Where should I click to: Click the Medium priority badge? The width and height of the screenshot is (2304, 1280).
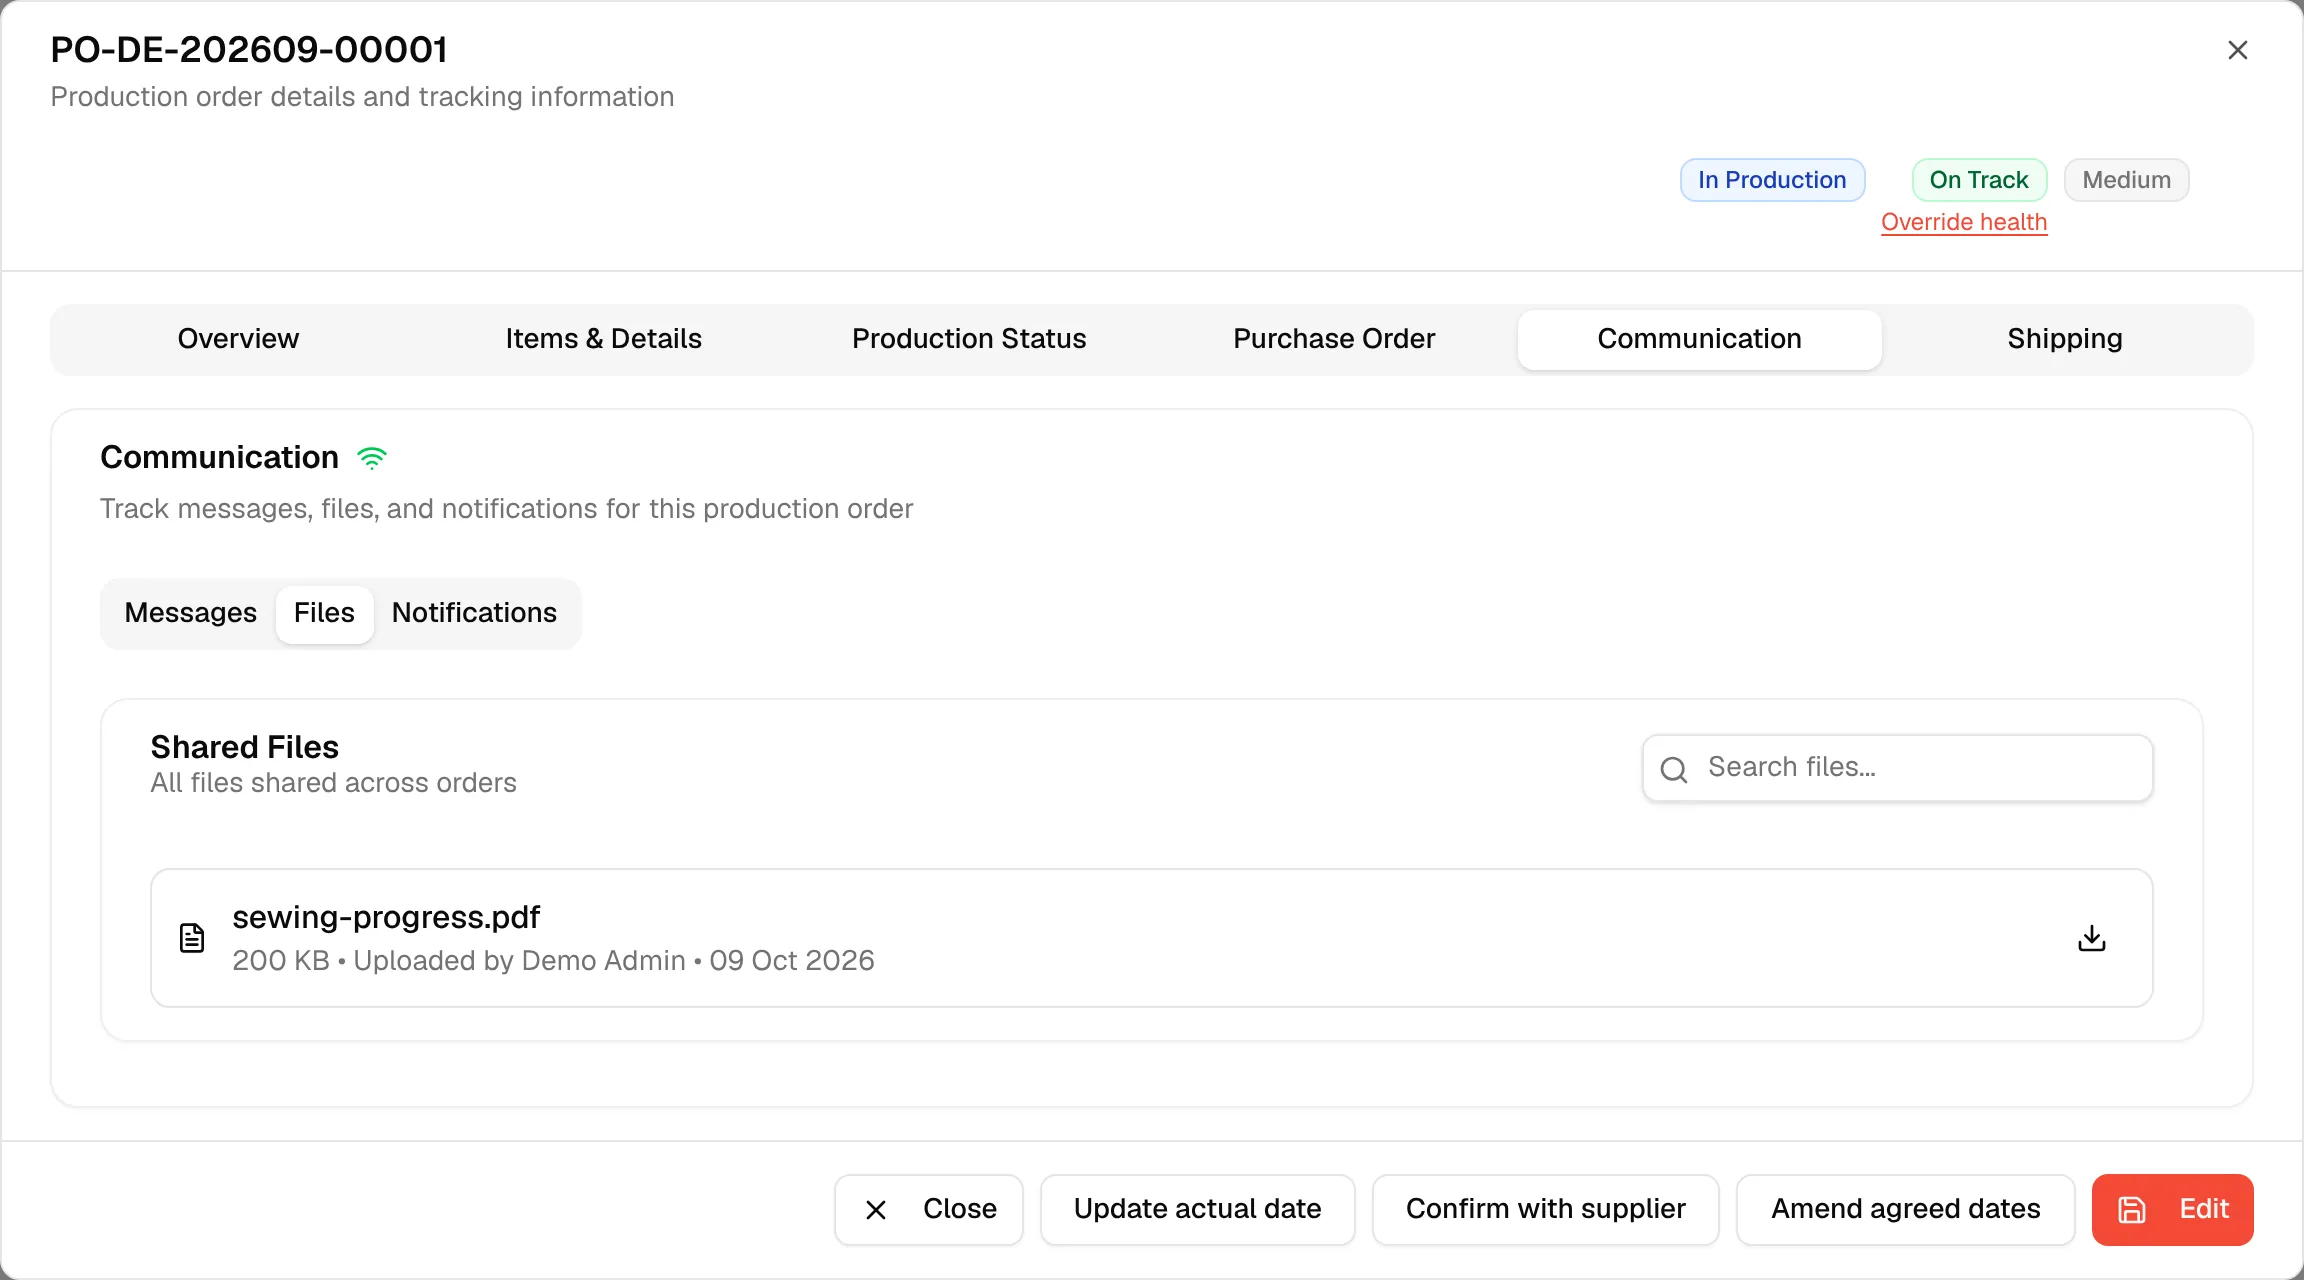click(x=2126, y=180)
